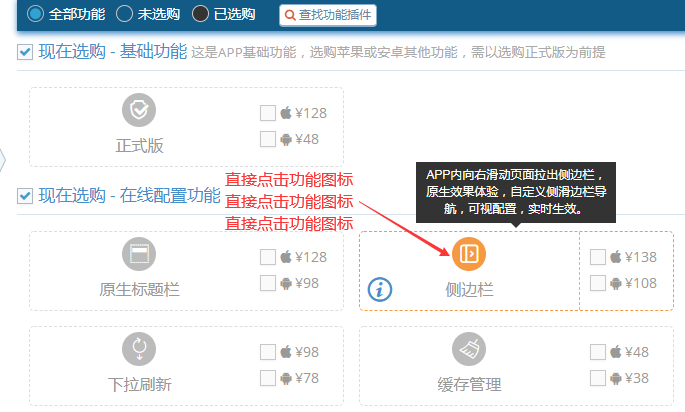This screenshot has width=685, height=412.
Task: Click the ¥38 price in 缓存管理
Action: coord(637,378)
